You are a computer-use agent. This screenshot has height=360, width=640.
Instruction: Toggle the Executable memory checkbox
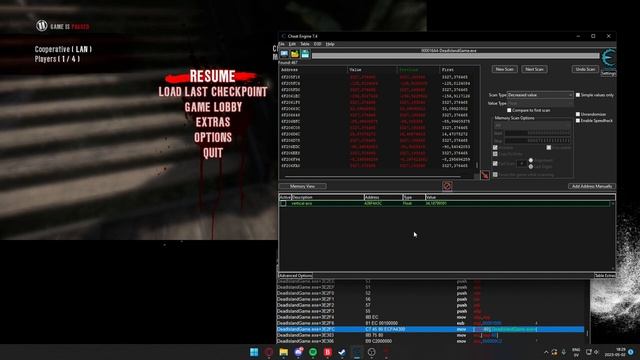pos(549,147)
